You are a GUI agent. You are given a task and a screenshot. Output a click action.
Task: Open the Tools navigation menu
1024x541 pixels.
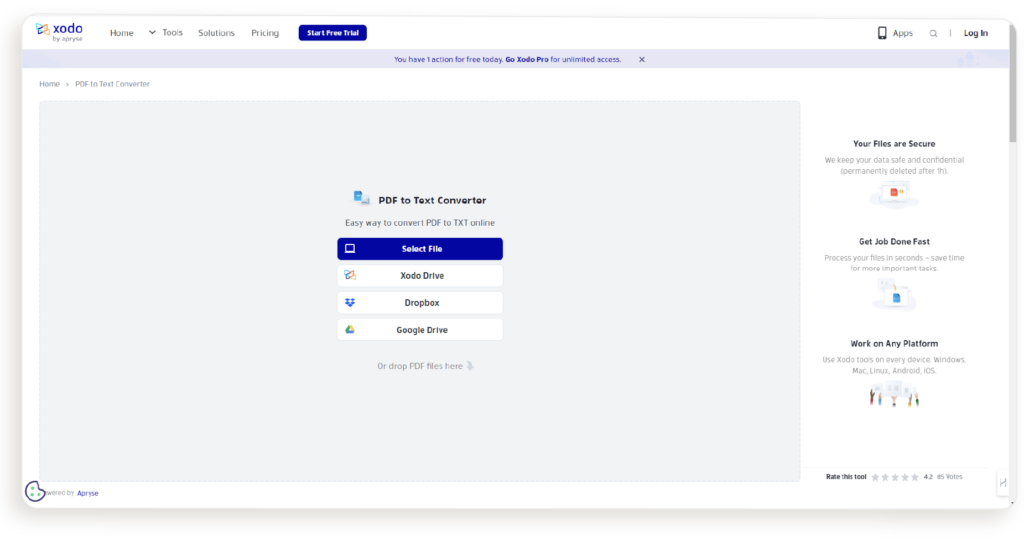(172, 32)
